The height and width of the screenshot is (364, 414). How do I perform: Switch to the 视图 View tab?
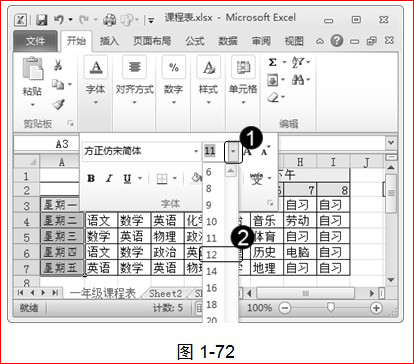[x=294, y=41]
